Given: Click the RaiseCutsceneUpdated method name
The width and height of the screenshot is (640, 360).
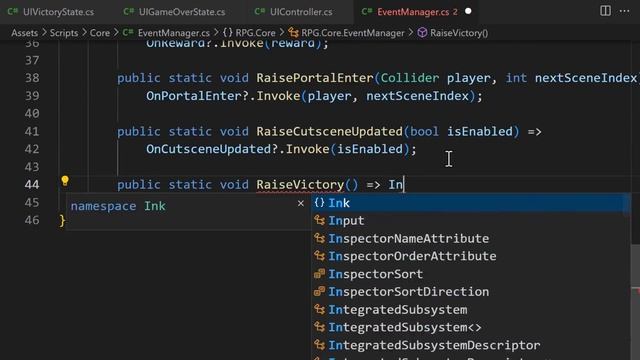Looking at the screenshot, I should 329,131.
